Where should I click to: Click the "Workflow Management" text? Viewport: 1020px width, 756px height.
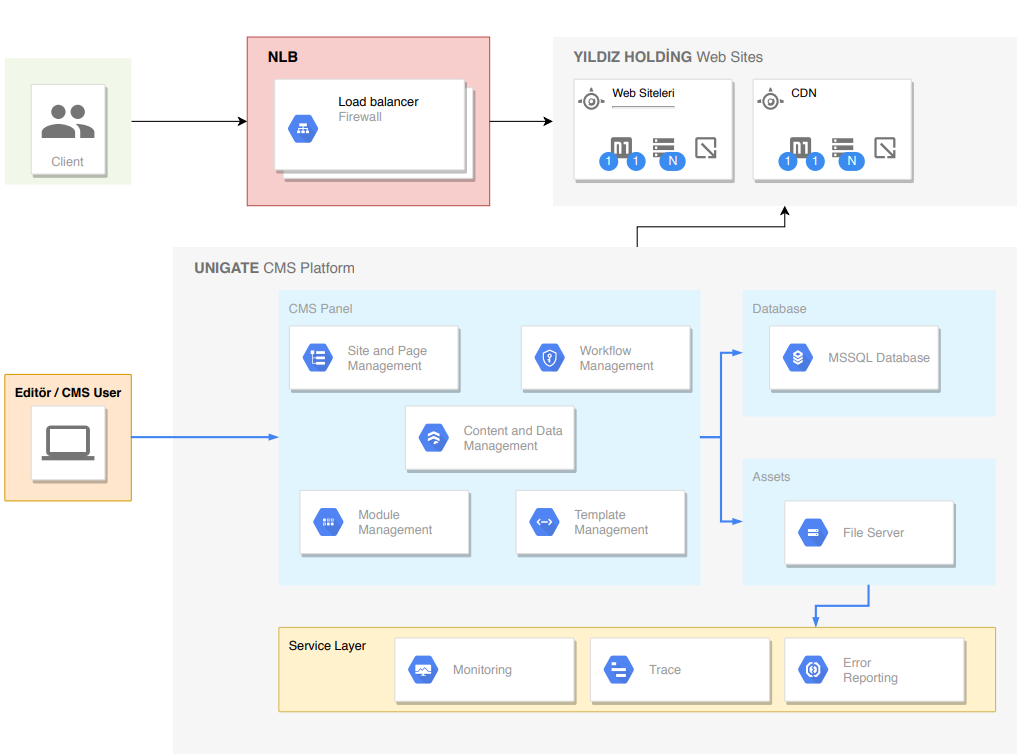click(x=617, y=358)
